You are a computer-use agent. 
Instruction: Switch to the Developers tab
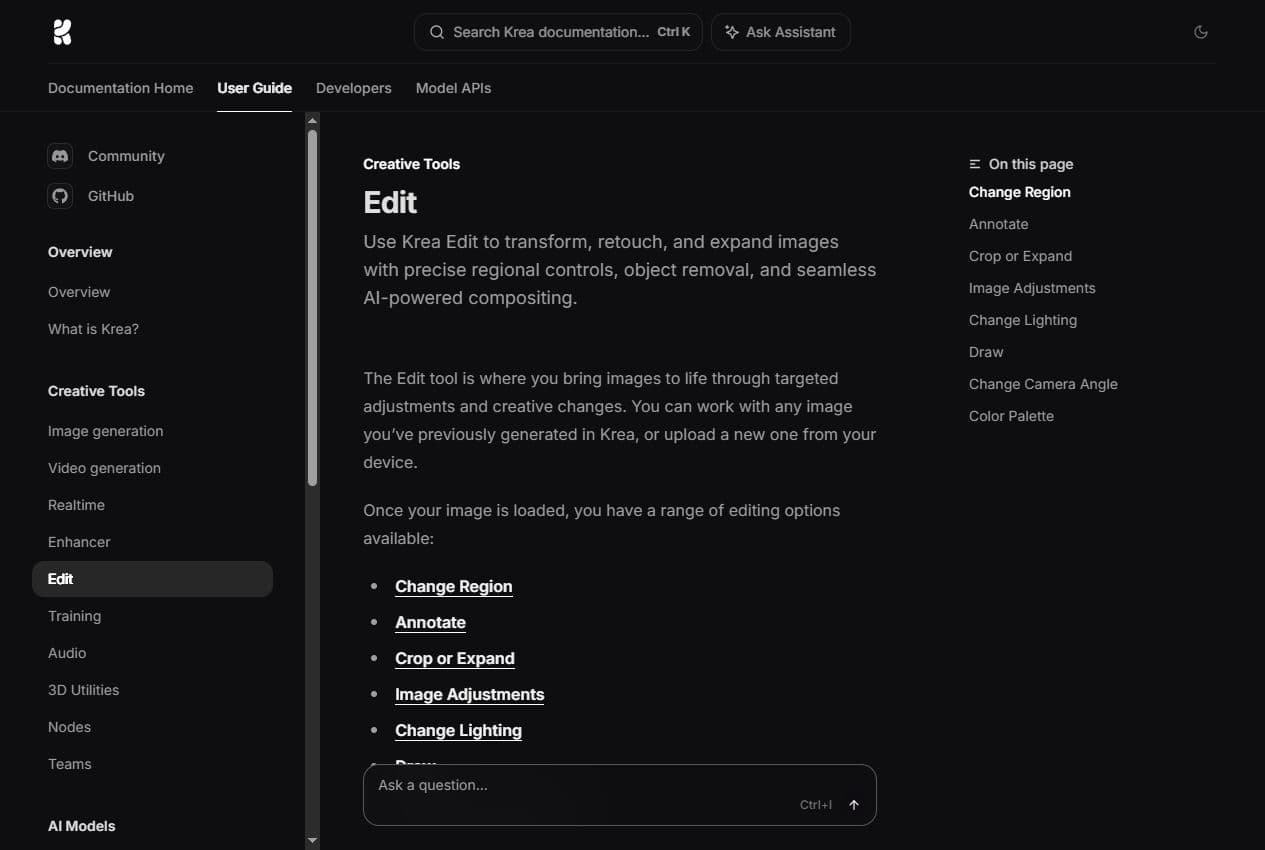tap(354, 88)
